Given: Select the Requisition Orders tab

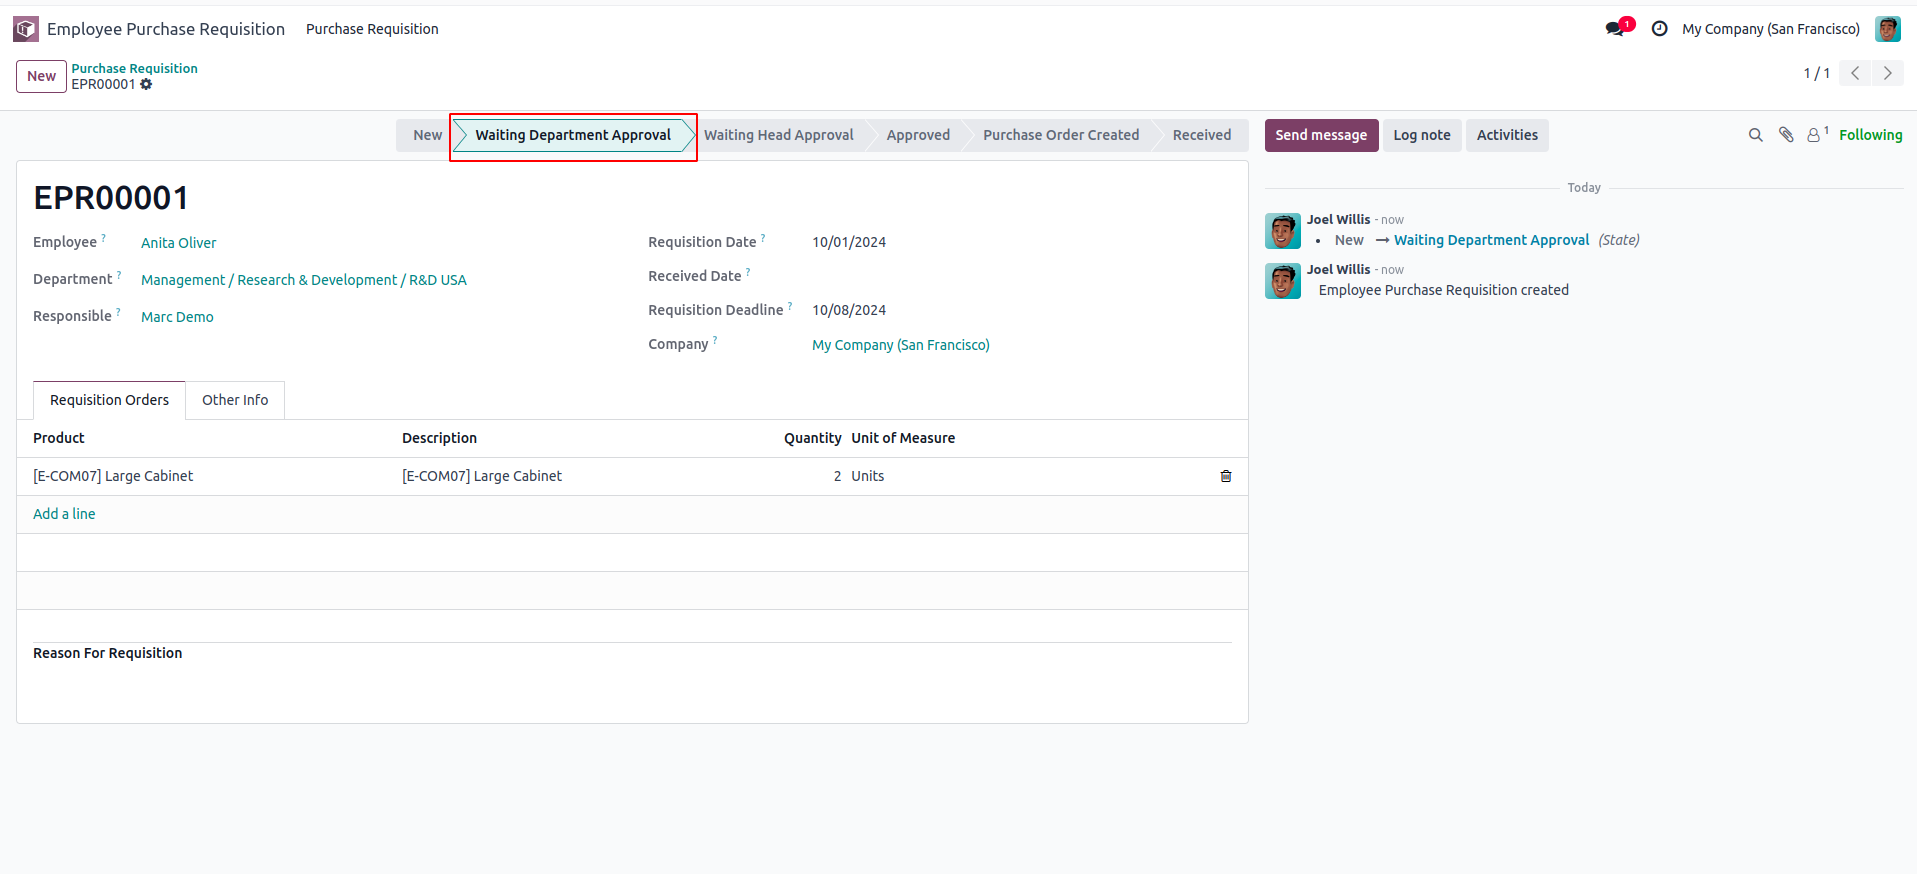Looking at the screenshot, I should [109, 400].
